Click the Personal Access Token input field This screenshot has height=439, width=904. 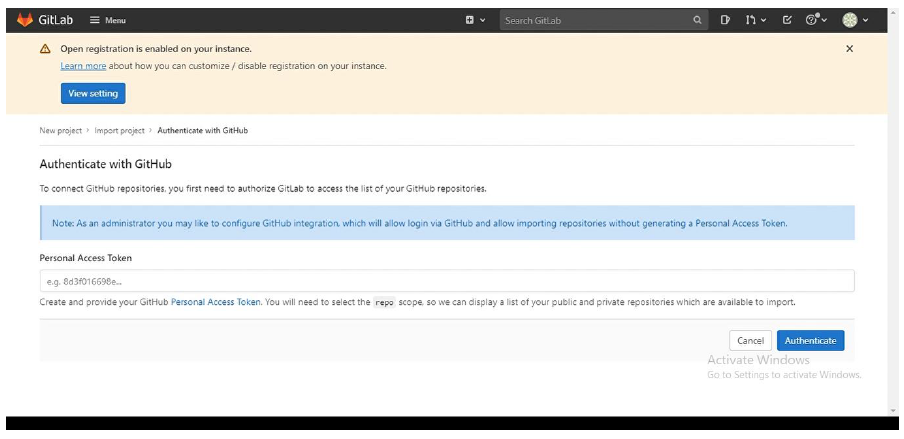tap(447, 281)
